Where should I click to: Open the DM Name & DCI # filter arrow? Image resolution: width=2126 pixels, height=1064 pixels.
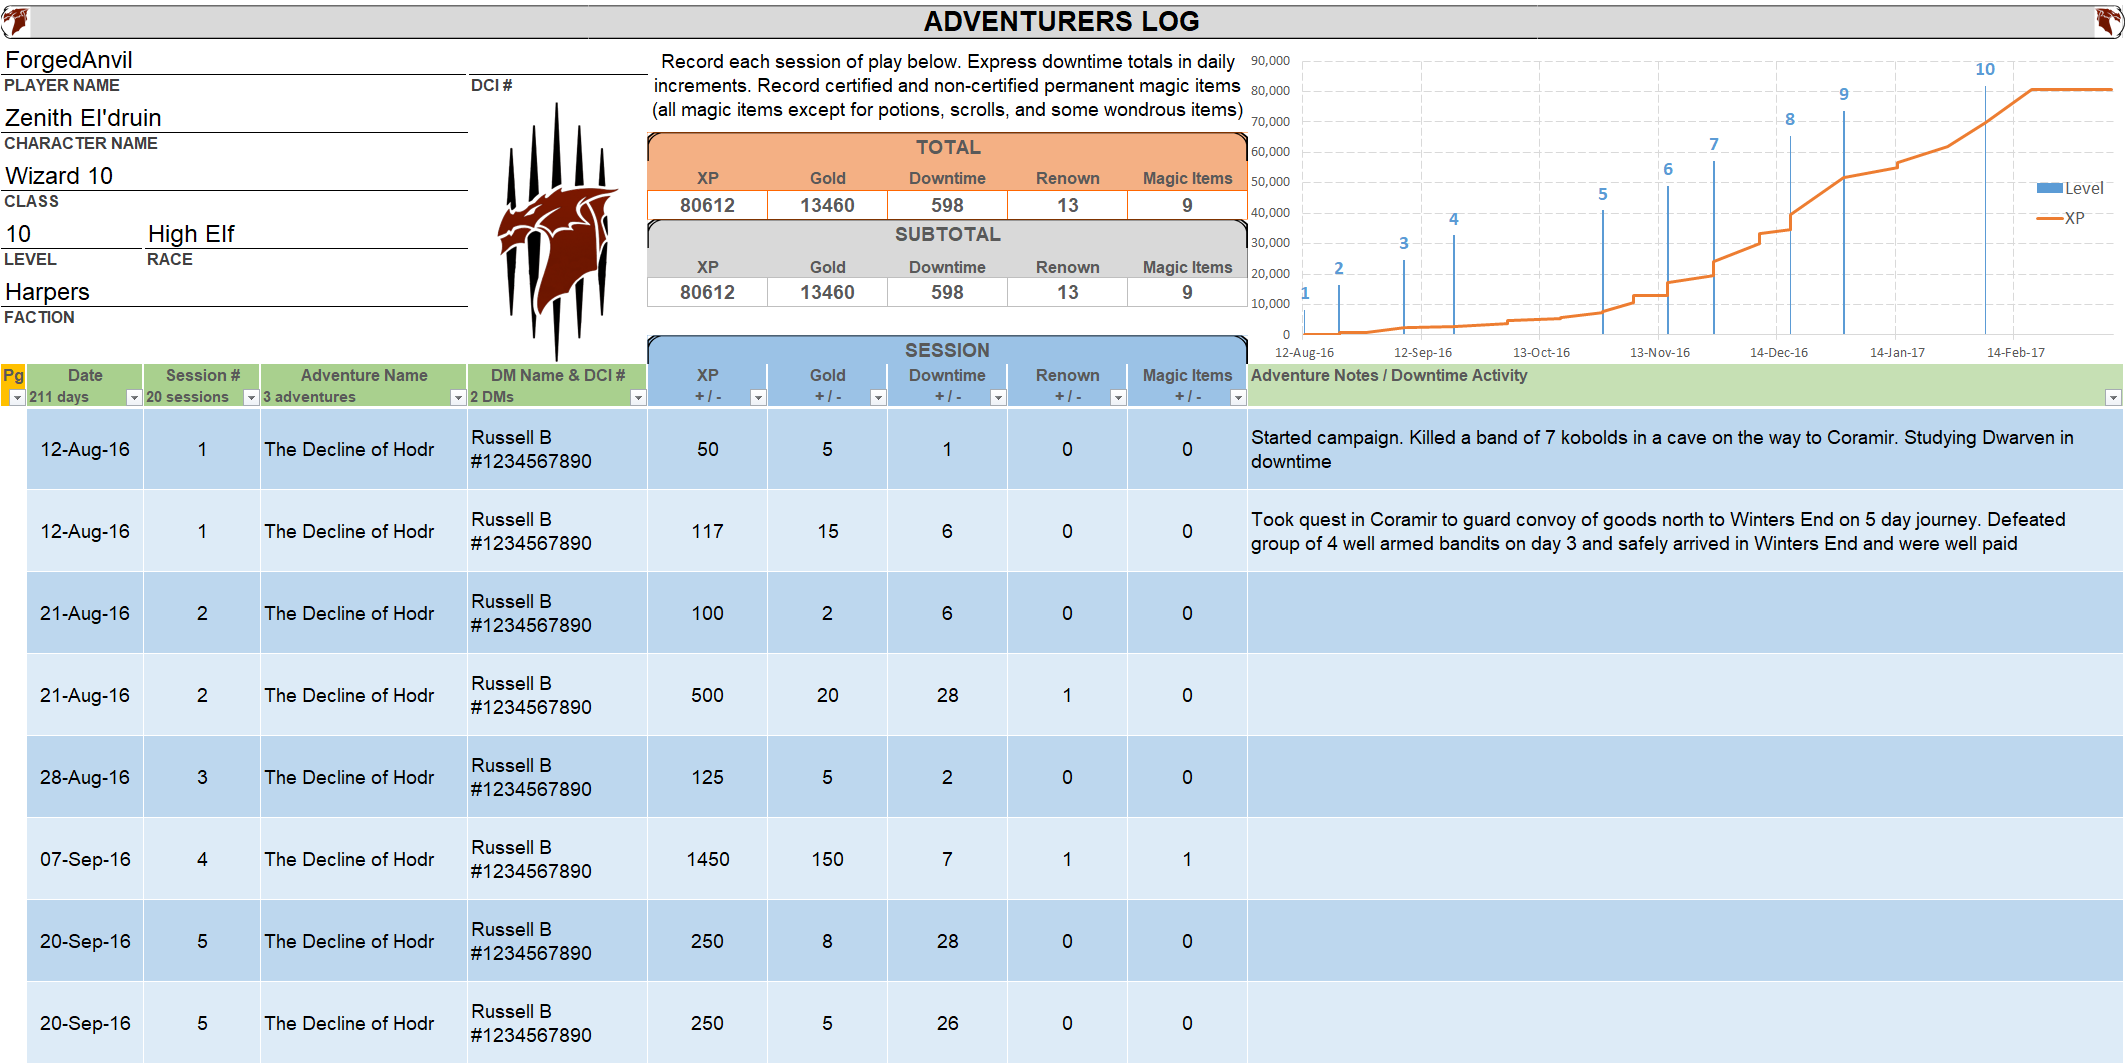(638, 398)
